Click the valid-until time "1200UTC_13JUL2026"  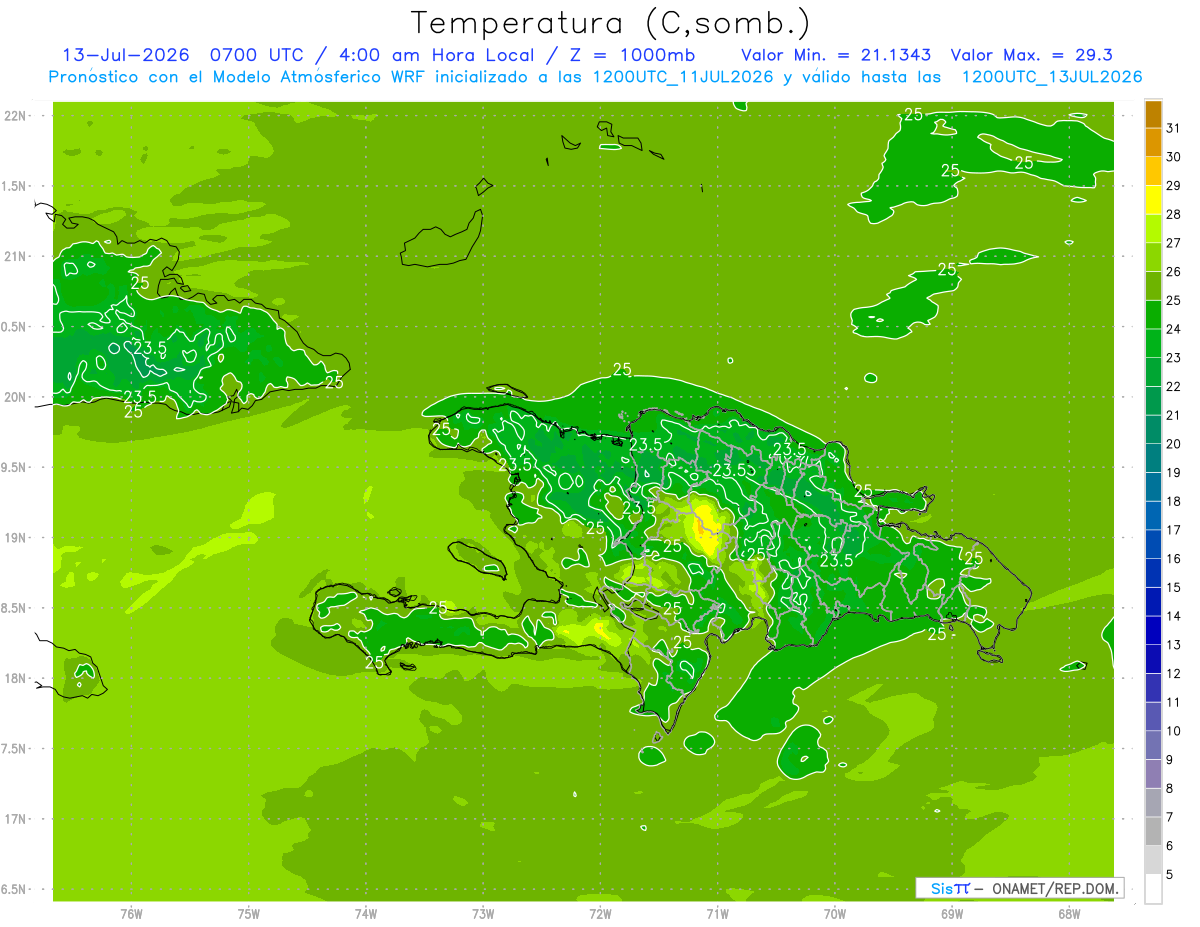tap(1051, 77)
